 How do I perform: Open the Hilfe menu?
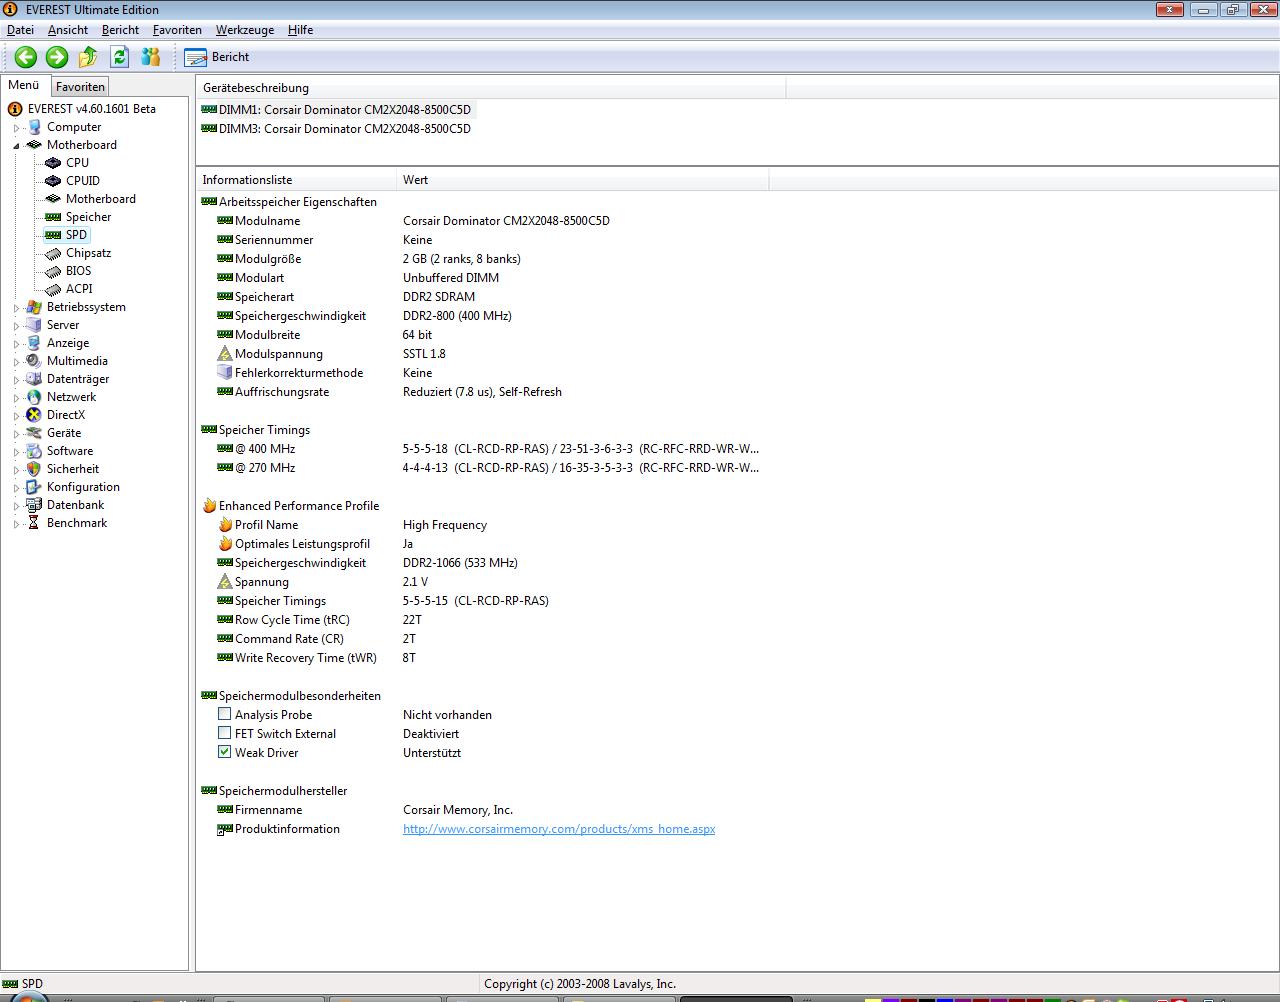[300, 30]
